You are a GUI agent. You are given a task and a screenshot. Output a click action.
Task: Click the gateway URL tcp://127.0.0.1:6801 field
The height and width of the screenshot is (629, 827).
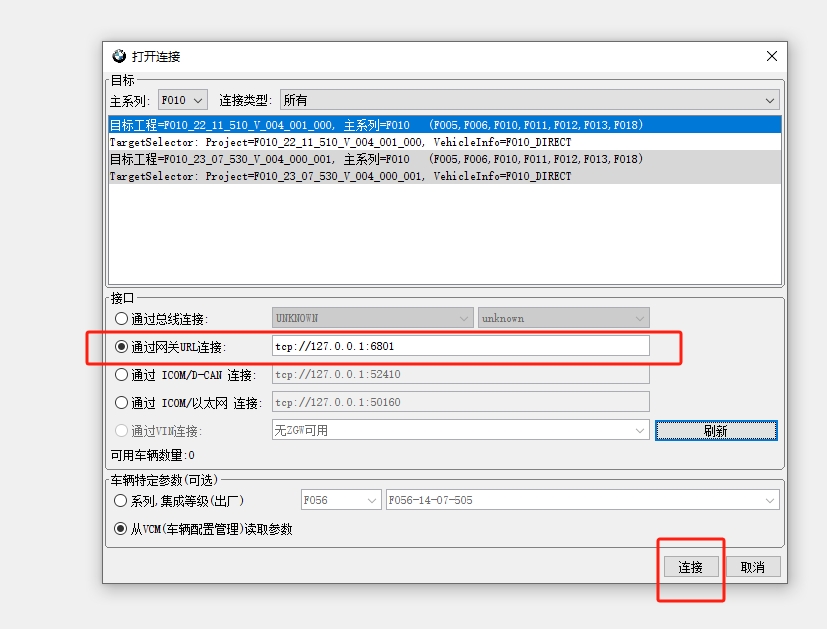click(x=460, y=346)
